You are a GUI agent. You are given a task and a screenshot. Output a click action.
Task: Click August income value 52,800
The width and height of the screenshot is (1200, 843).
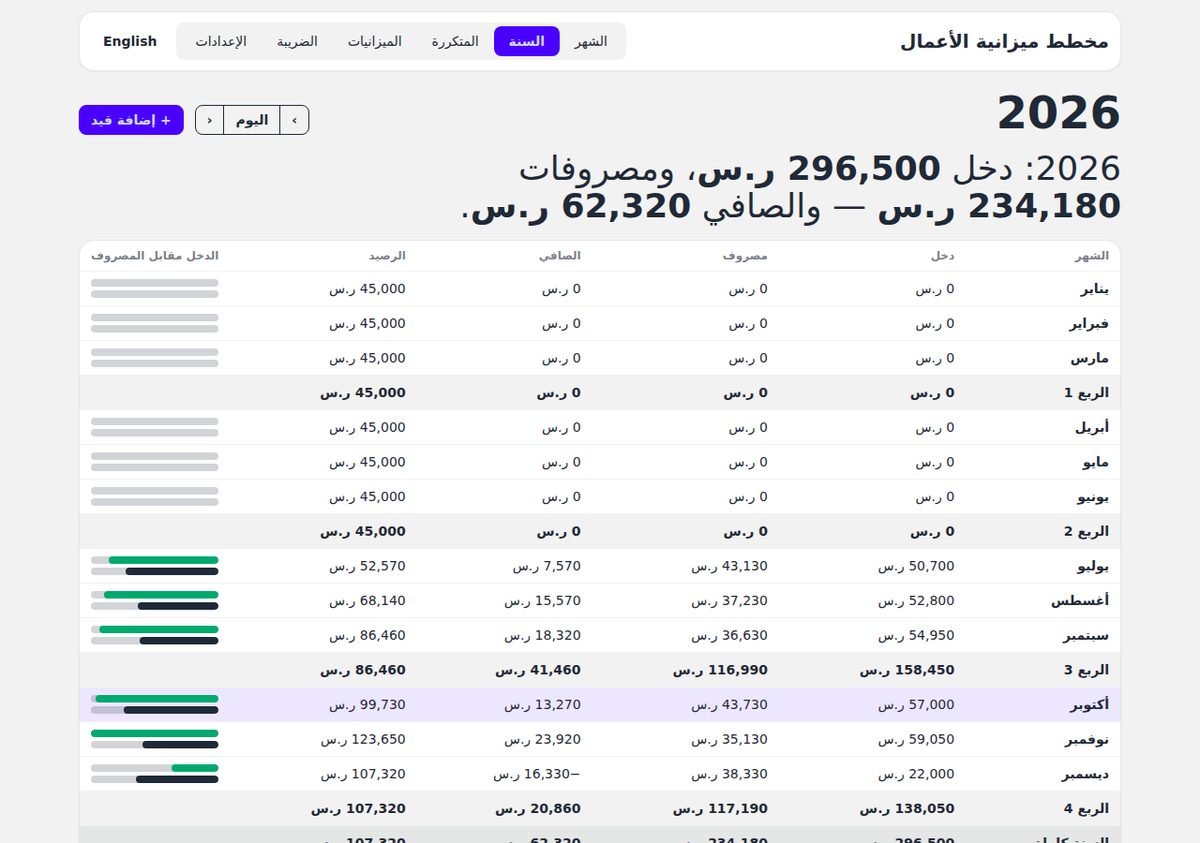click(917, 601)
